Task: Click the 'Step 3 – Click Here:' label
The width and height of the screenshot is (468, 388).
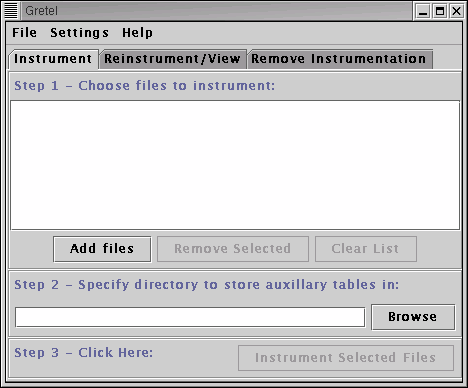Action: click(84, 352)
